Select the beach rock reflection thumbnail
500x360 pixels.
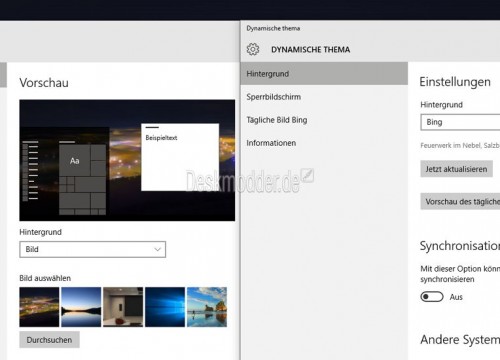coord(207,307)
